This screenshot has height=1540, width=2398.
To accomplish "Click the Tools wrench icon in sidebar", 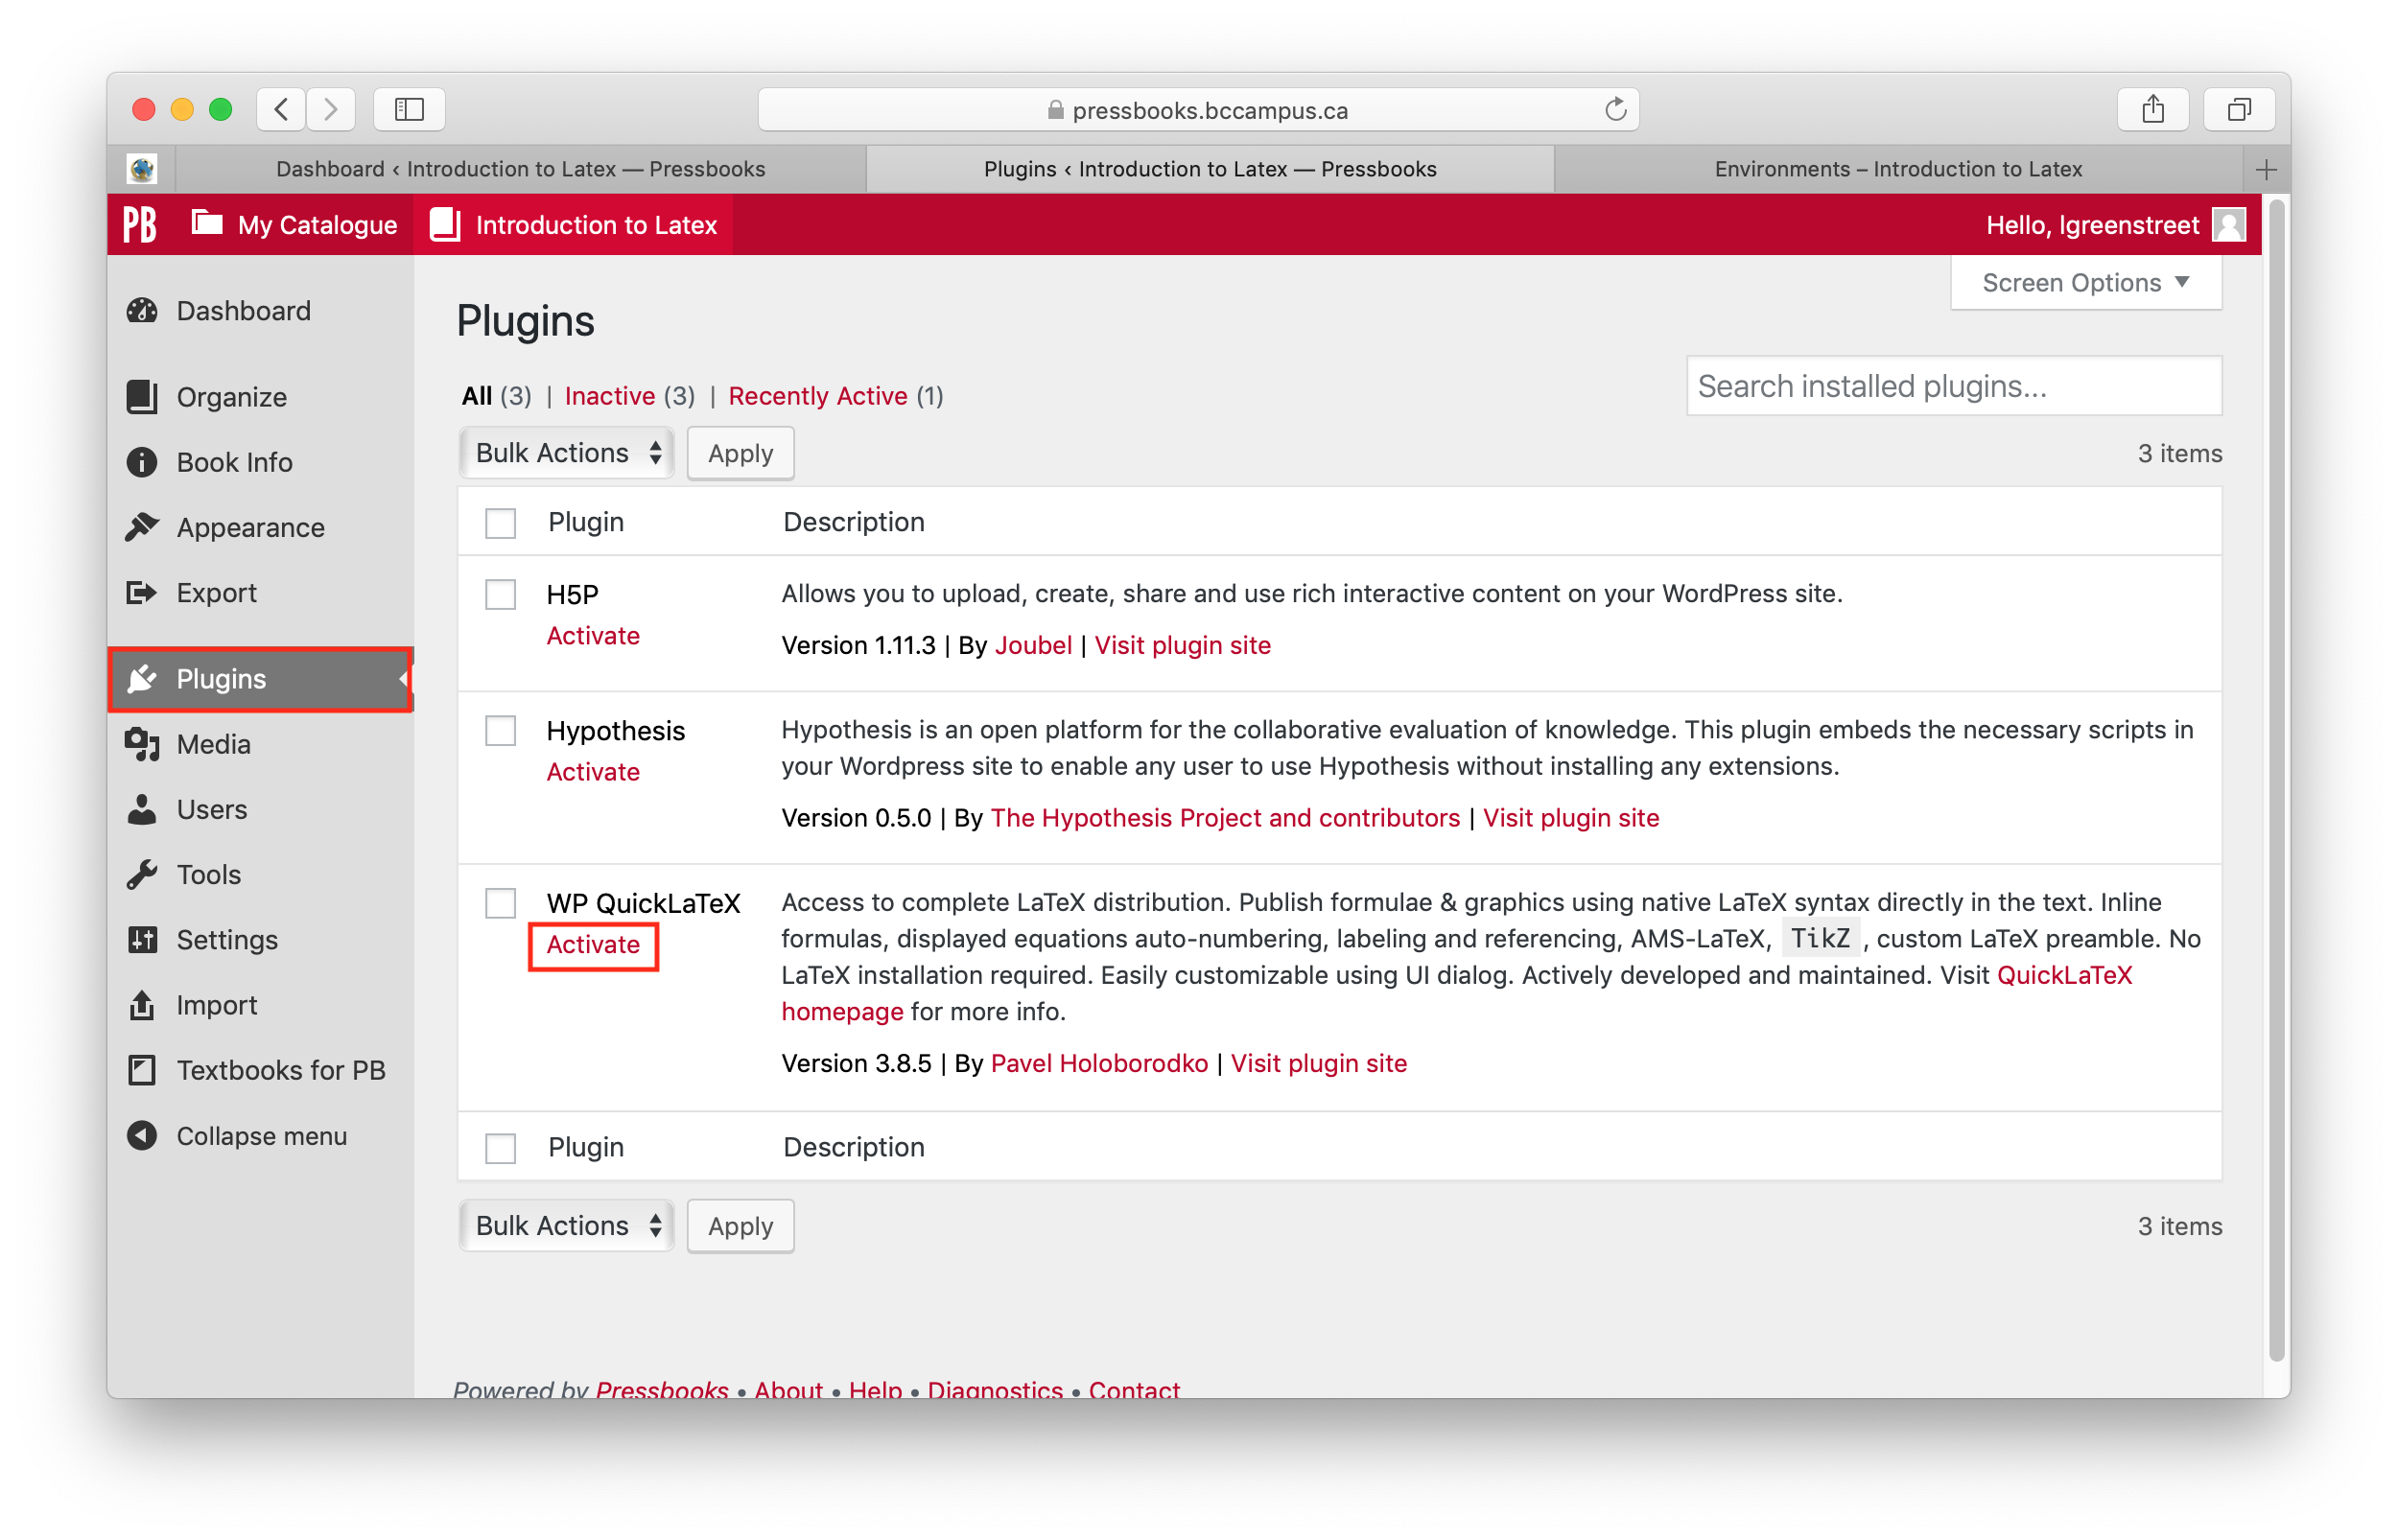I will (142, 875).
